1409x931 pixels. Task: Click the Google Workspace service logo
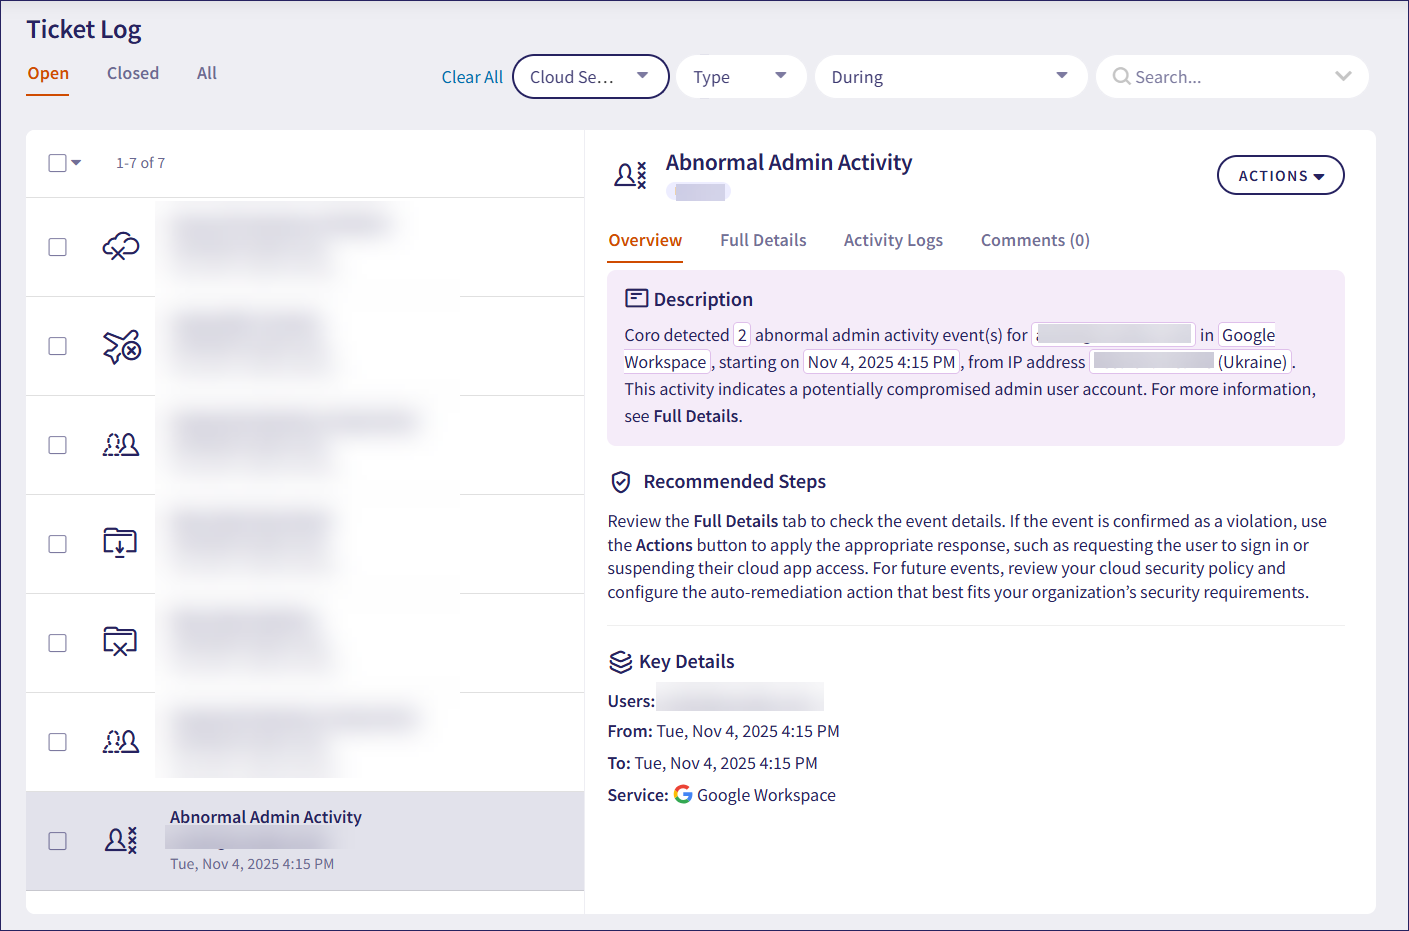pos(683,794)
